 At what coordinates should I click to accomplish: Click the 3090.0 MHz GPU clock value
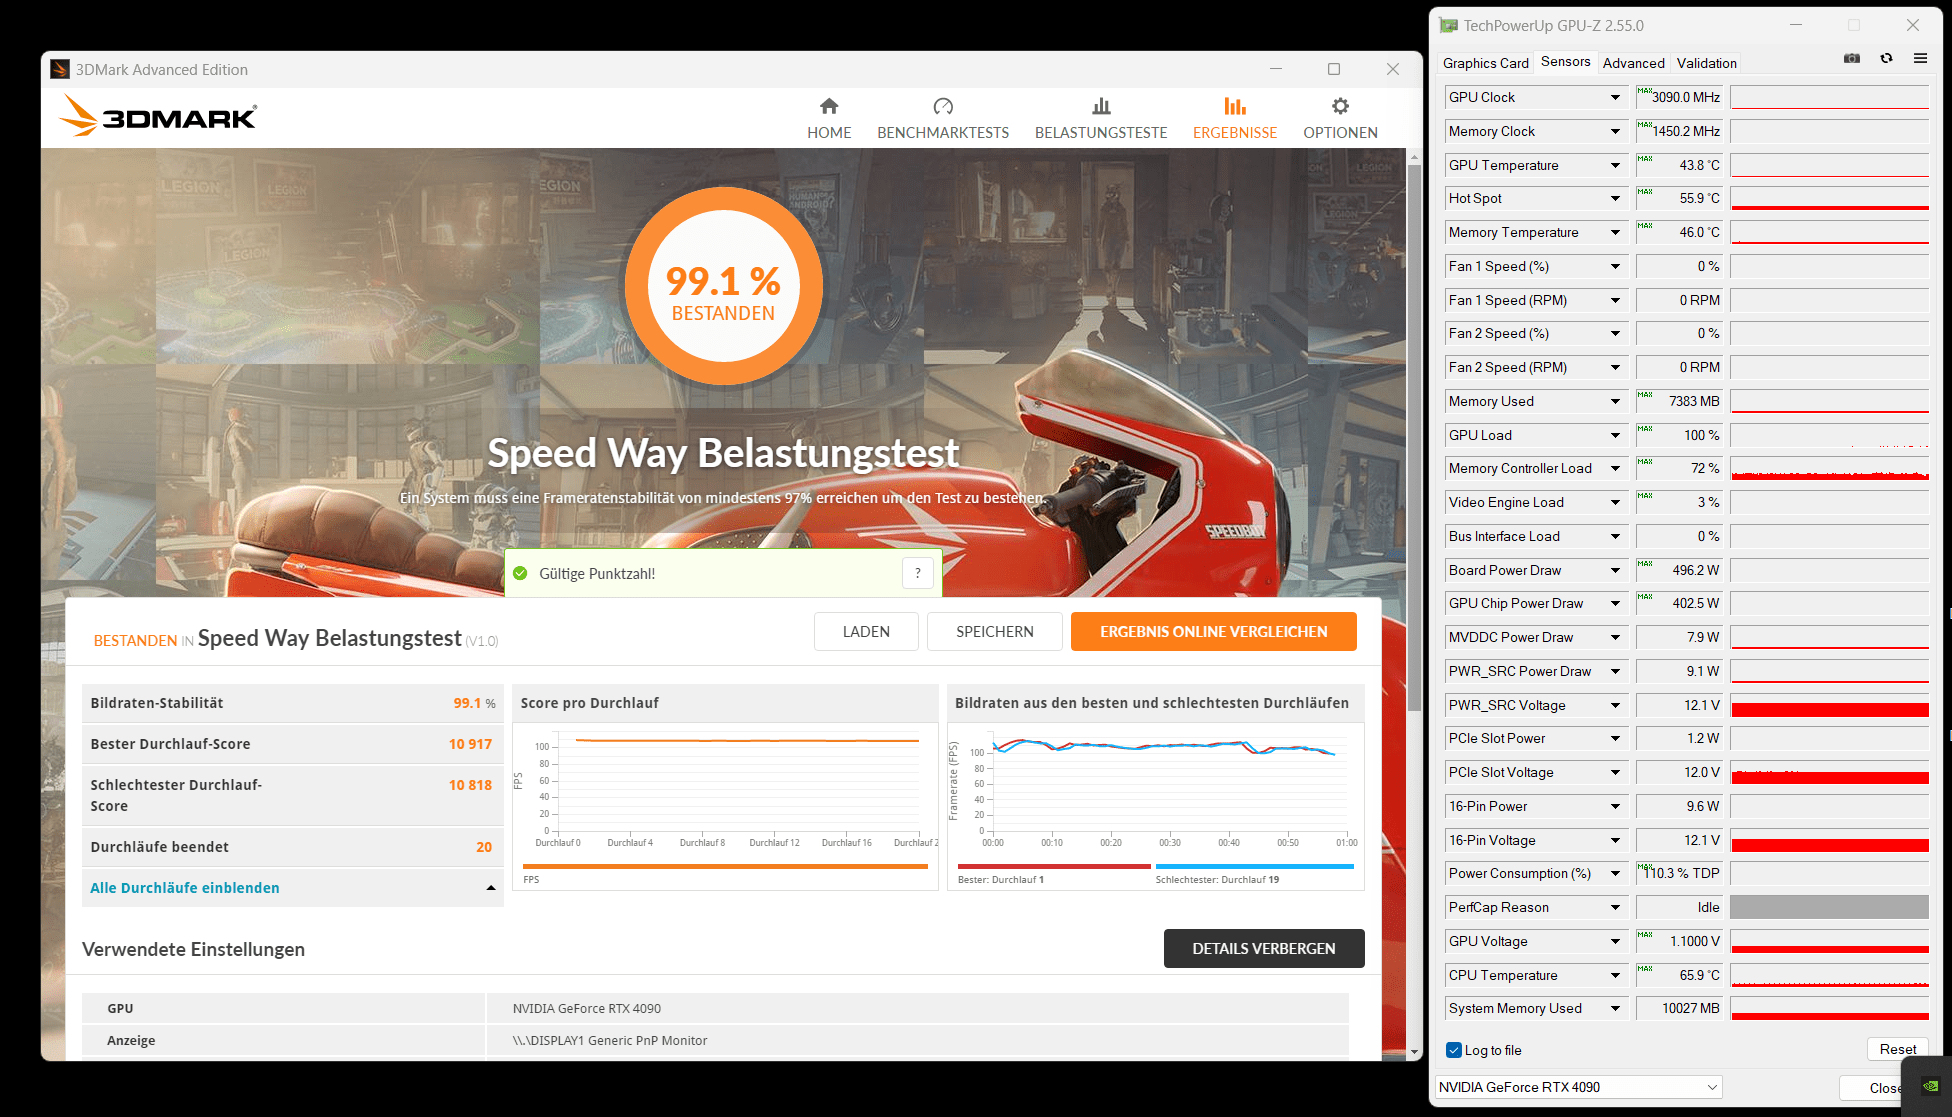pyautogui.click(x=1680, y=97)
